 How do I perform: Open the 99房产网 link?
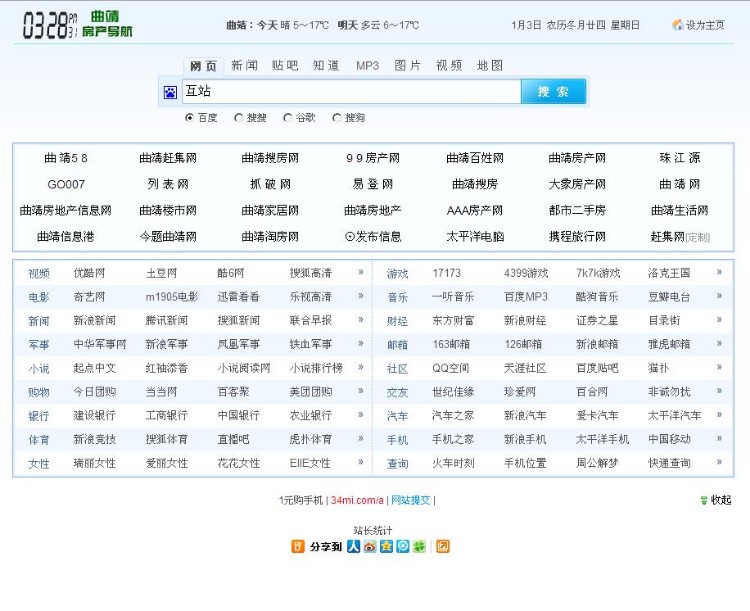pos(373,158)
